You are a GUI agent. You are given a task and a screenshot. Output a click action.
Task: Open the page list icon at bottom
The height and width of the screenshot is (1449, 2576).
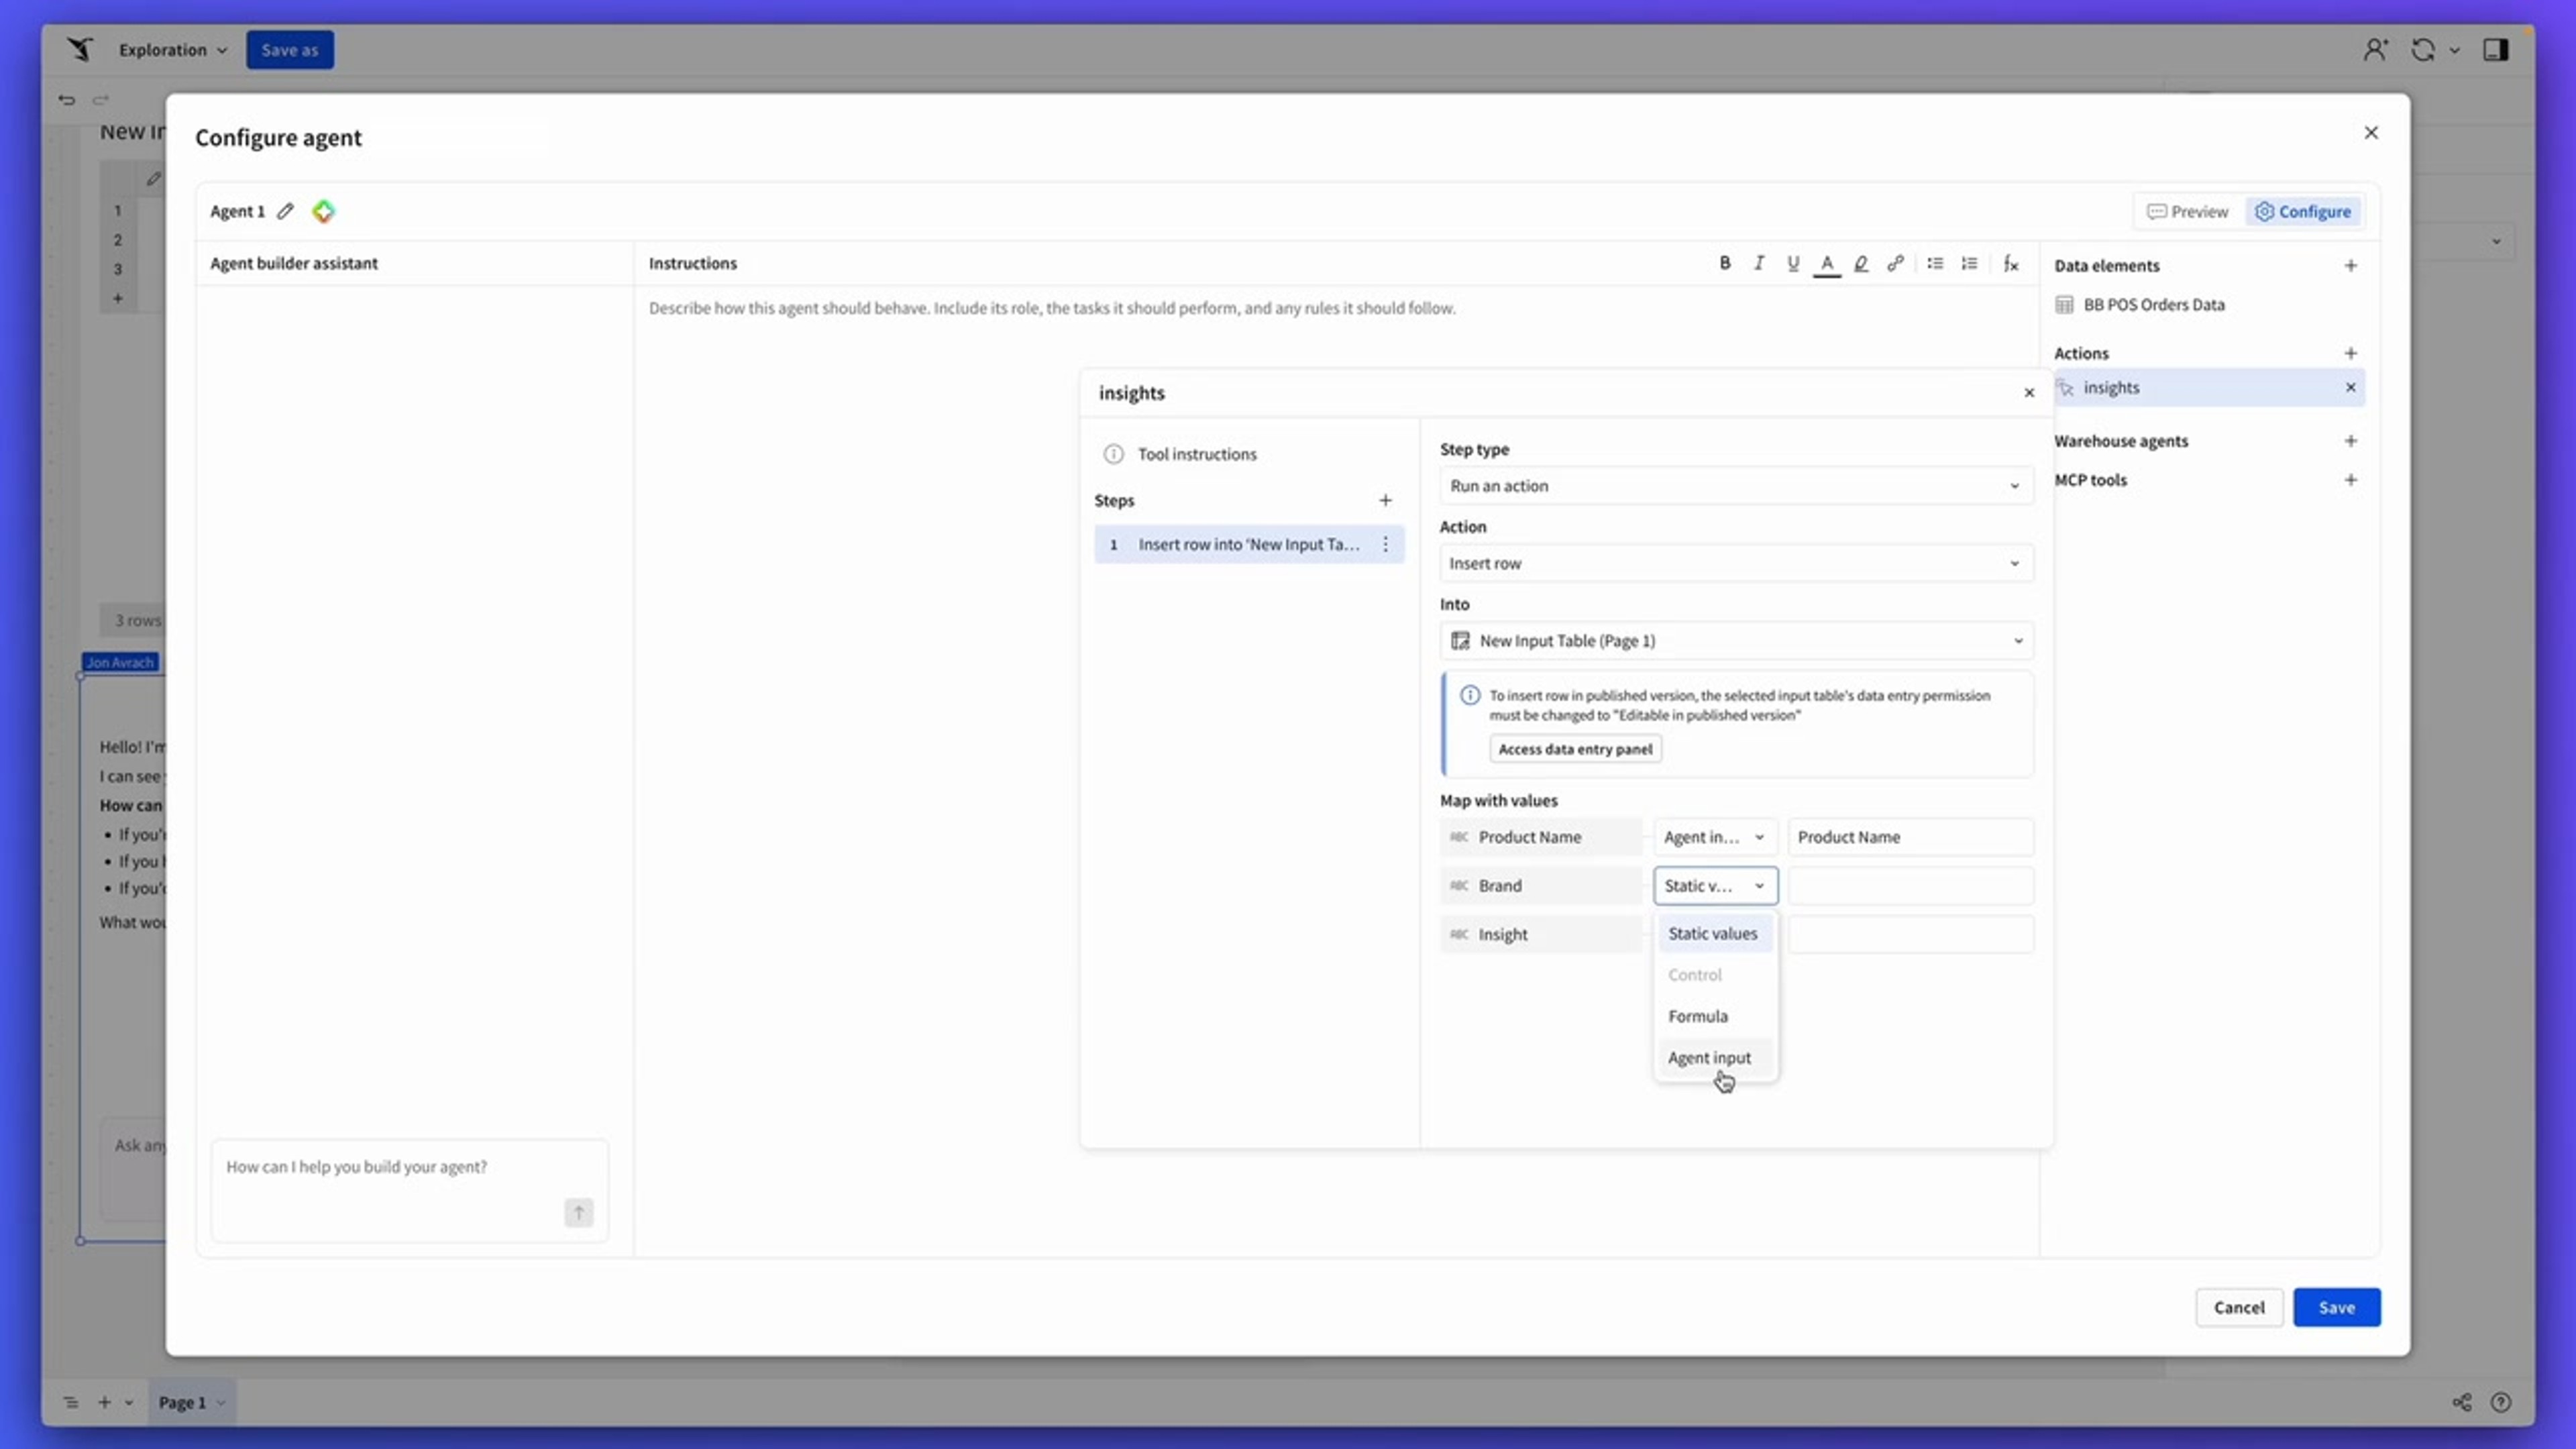[70, 1402]
